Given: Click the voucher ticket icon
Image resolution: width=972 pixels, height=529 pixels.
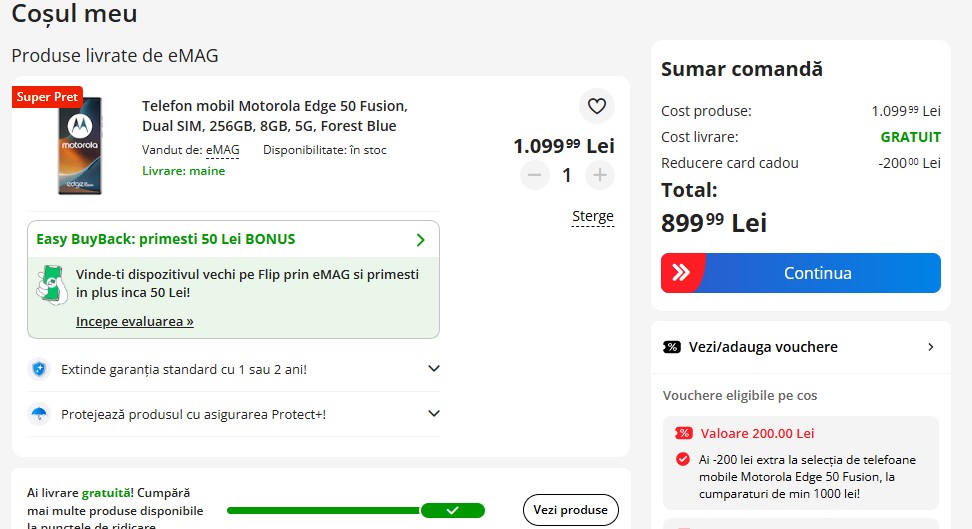Looking at the screenshot, I should 671,347.
